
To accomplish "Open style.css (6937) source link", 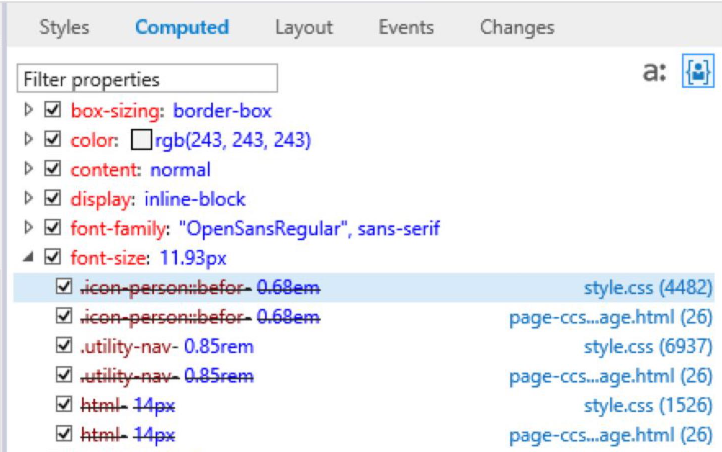I will tap(648, 347).
